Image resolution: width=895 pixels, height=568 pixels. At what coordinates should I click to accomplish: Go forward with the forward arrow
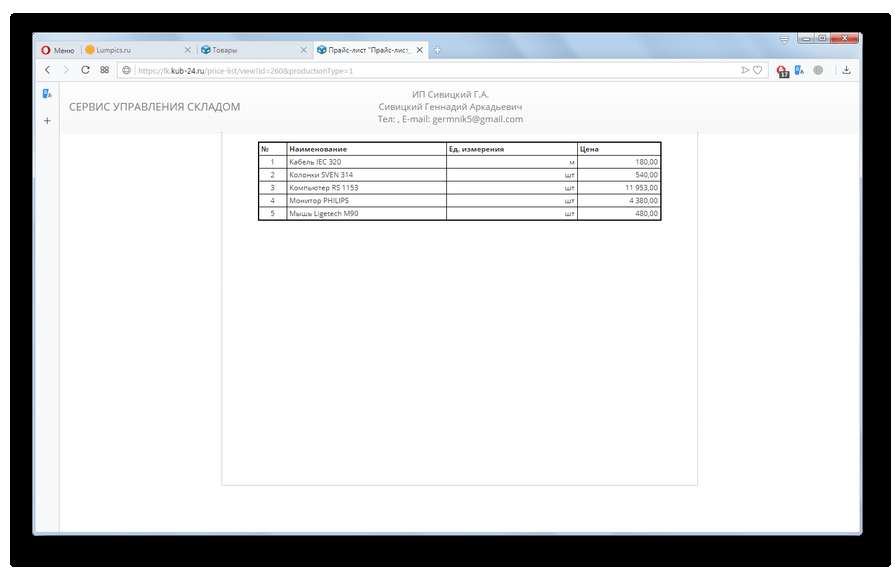coord(66,70)
